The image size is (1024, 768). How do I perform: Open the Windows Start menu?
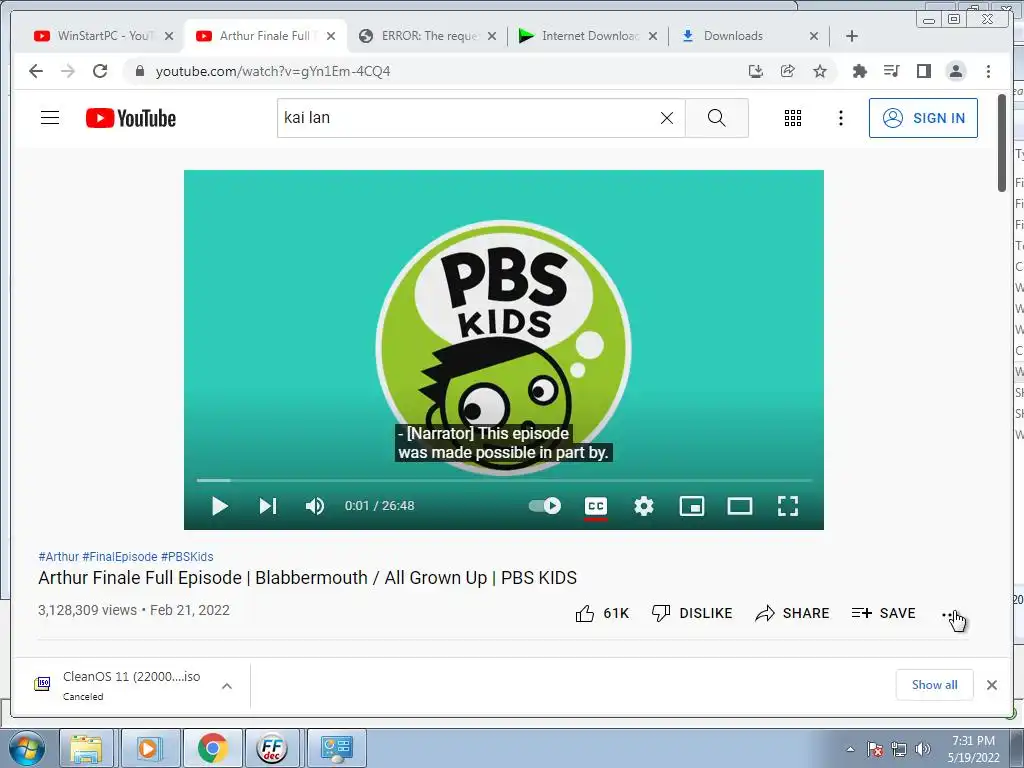tap(27, 748)
